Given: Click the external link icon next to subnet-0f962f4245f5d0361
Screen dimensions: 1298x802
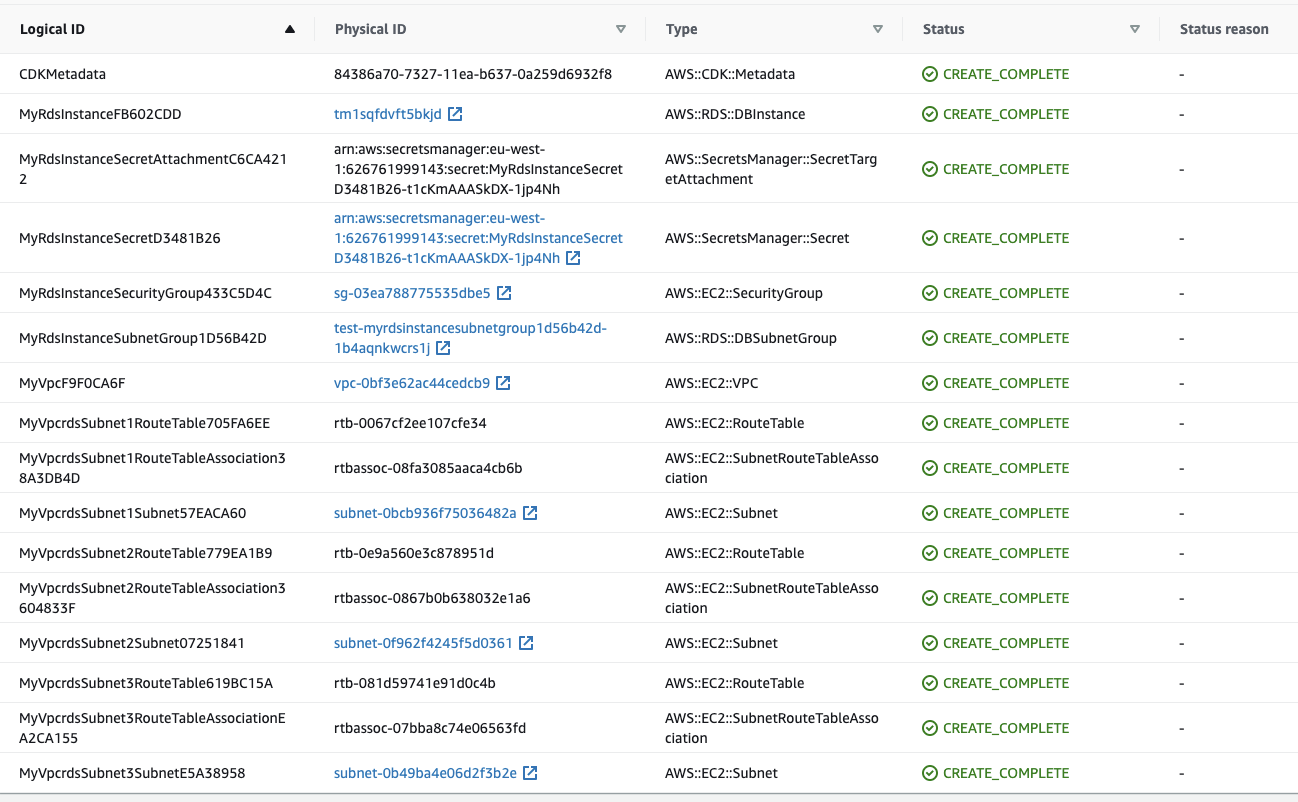Looking at the screenshot, I should click(x=527, y=642).
